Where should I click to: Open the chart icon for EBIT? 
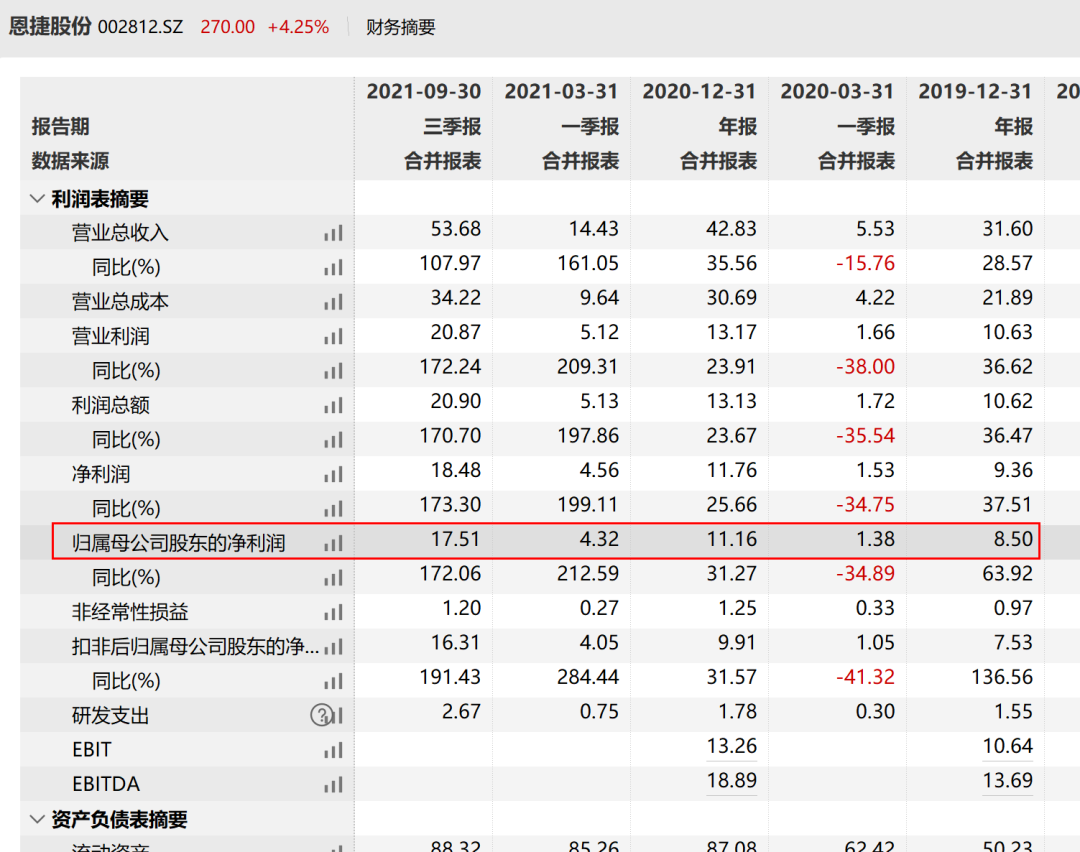coord(333,750)
